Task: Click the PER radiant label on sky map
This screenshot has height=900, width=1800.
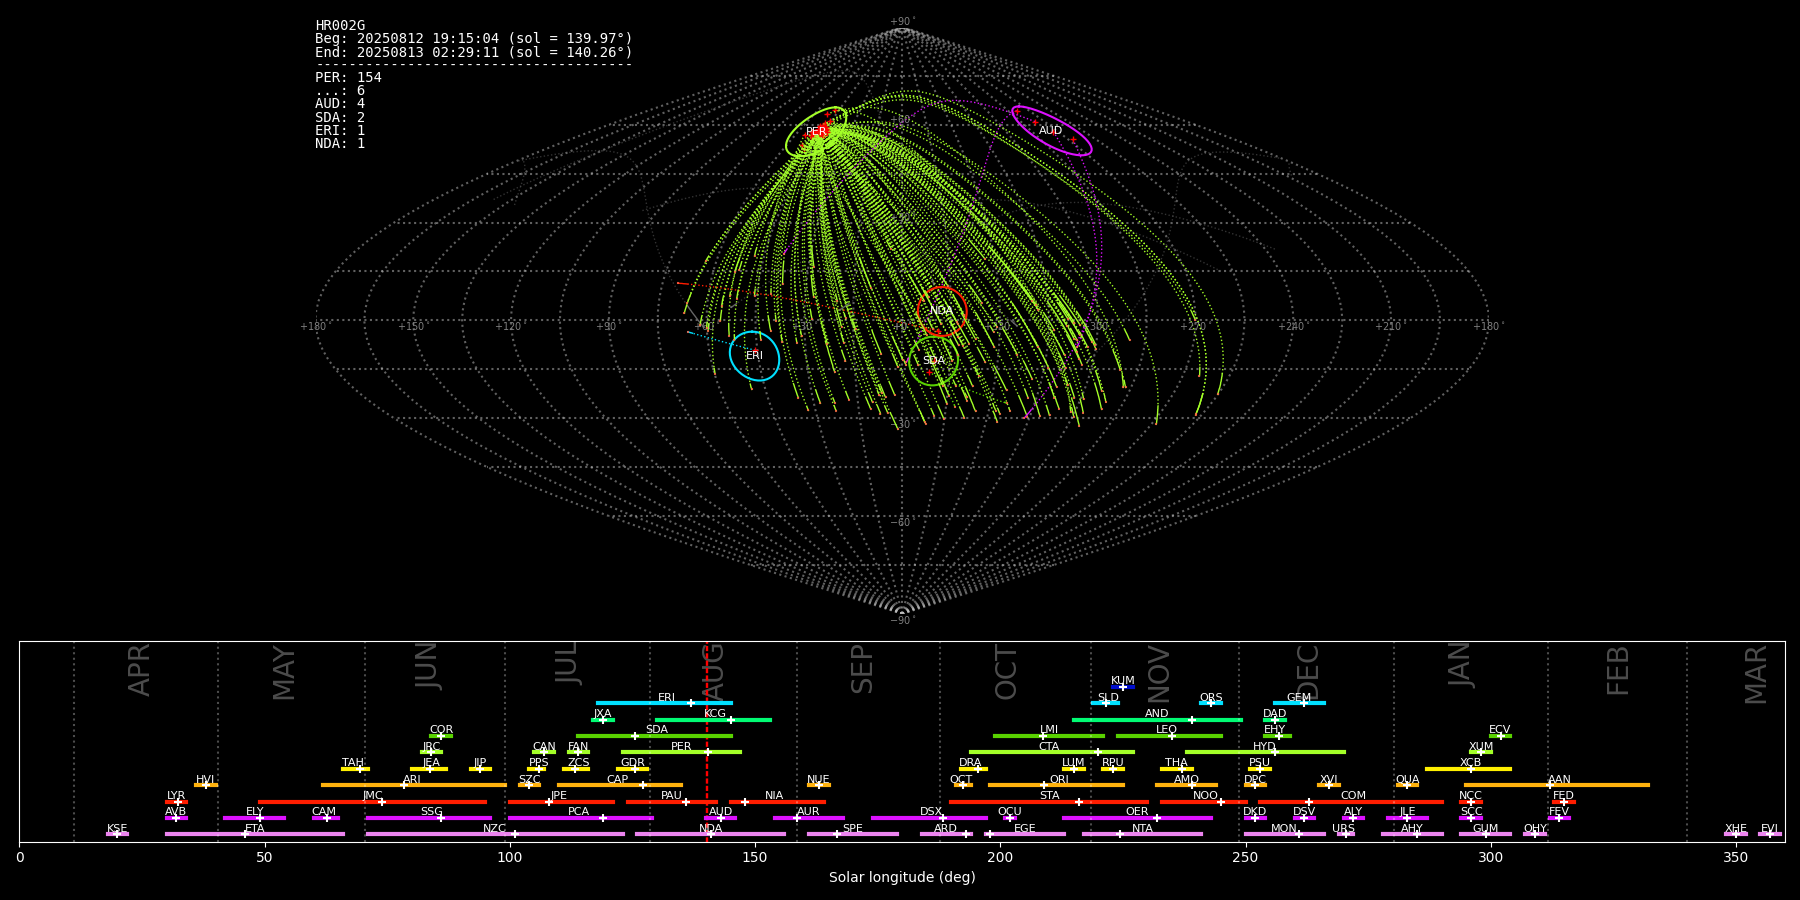Action: coord(816,132)
